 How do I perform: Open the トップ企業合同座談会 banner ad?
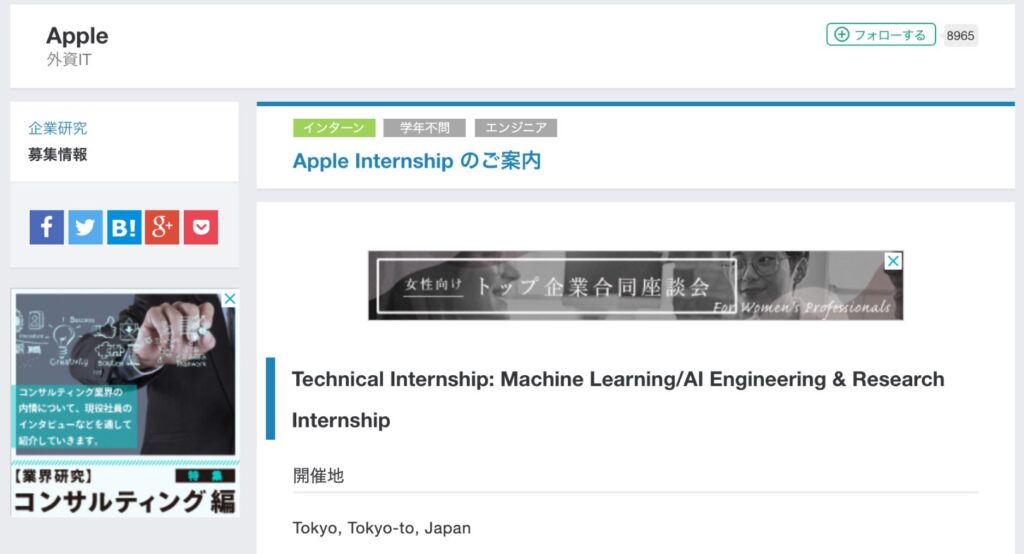click(635, 285)
